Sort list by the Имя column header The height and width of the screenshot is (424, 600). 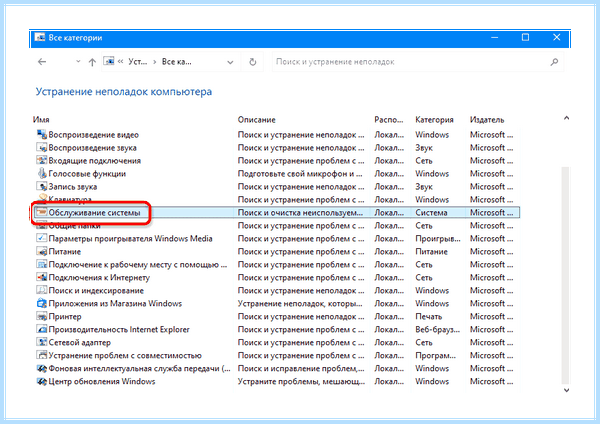41,120
